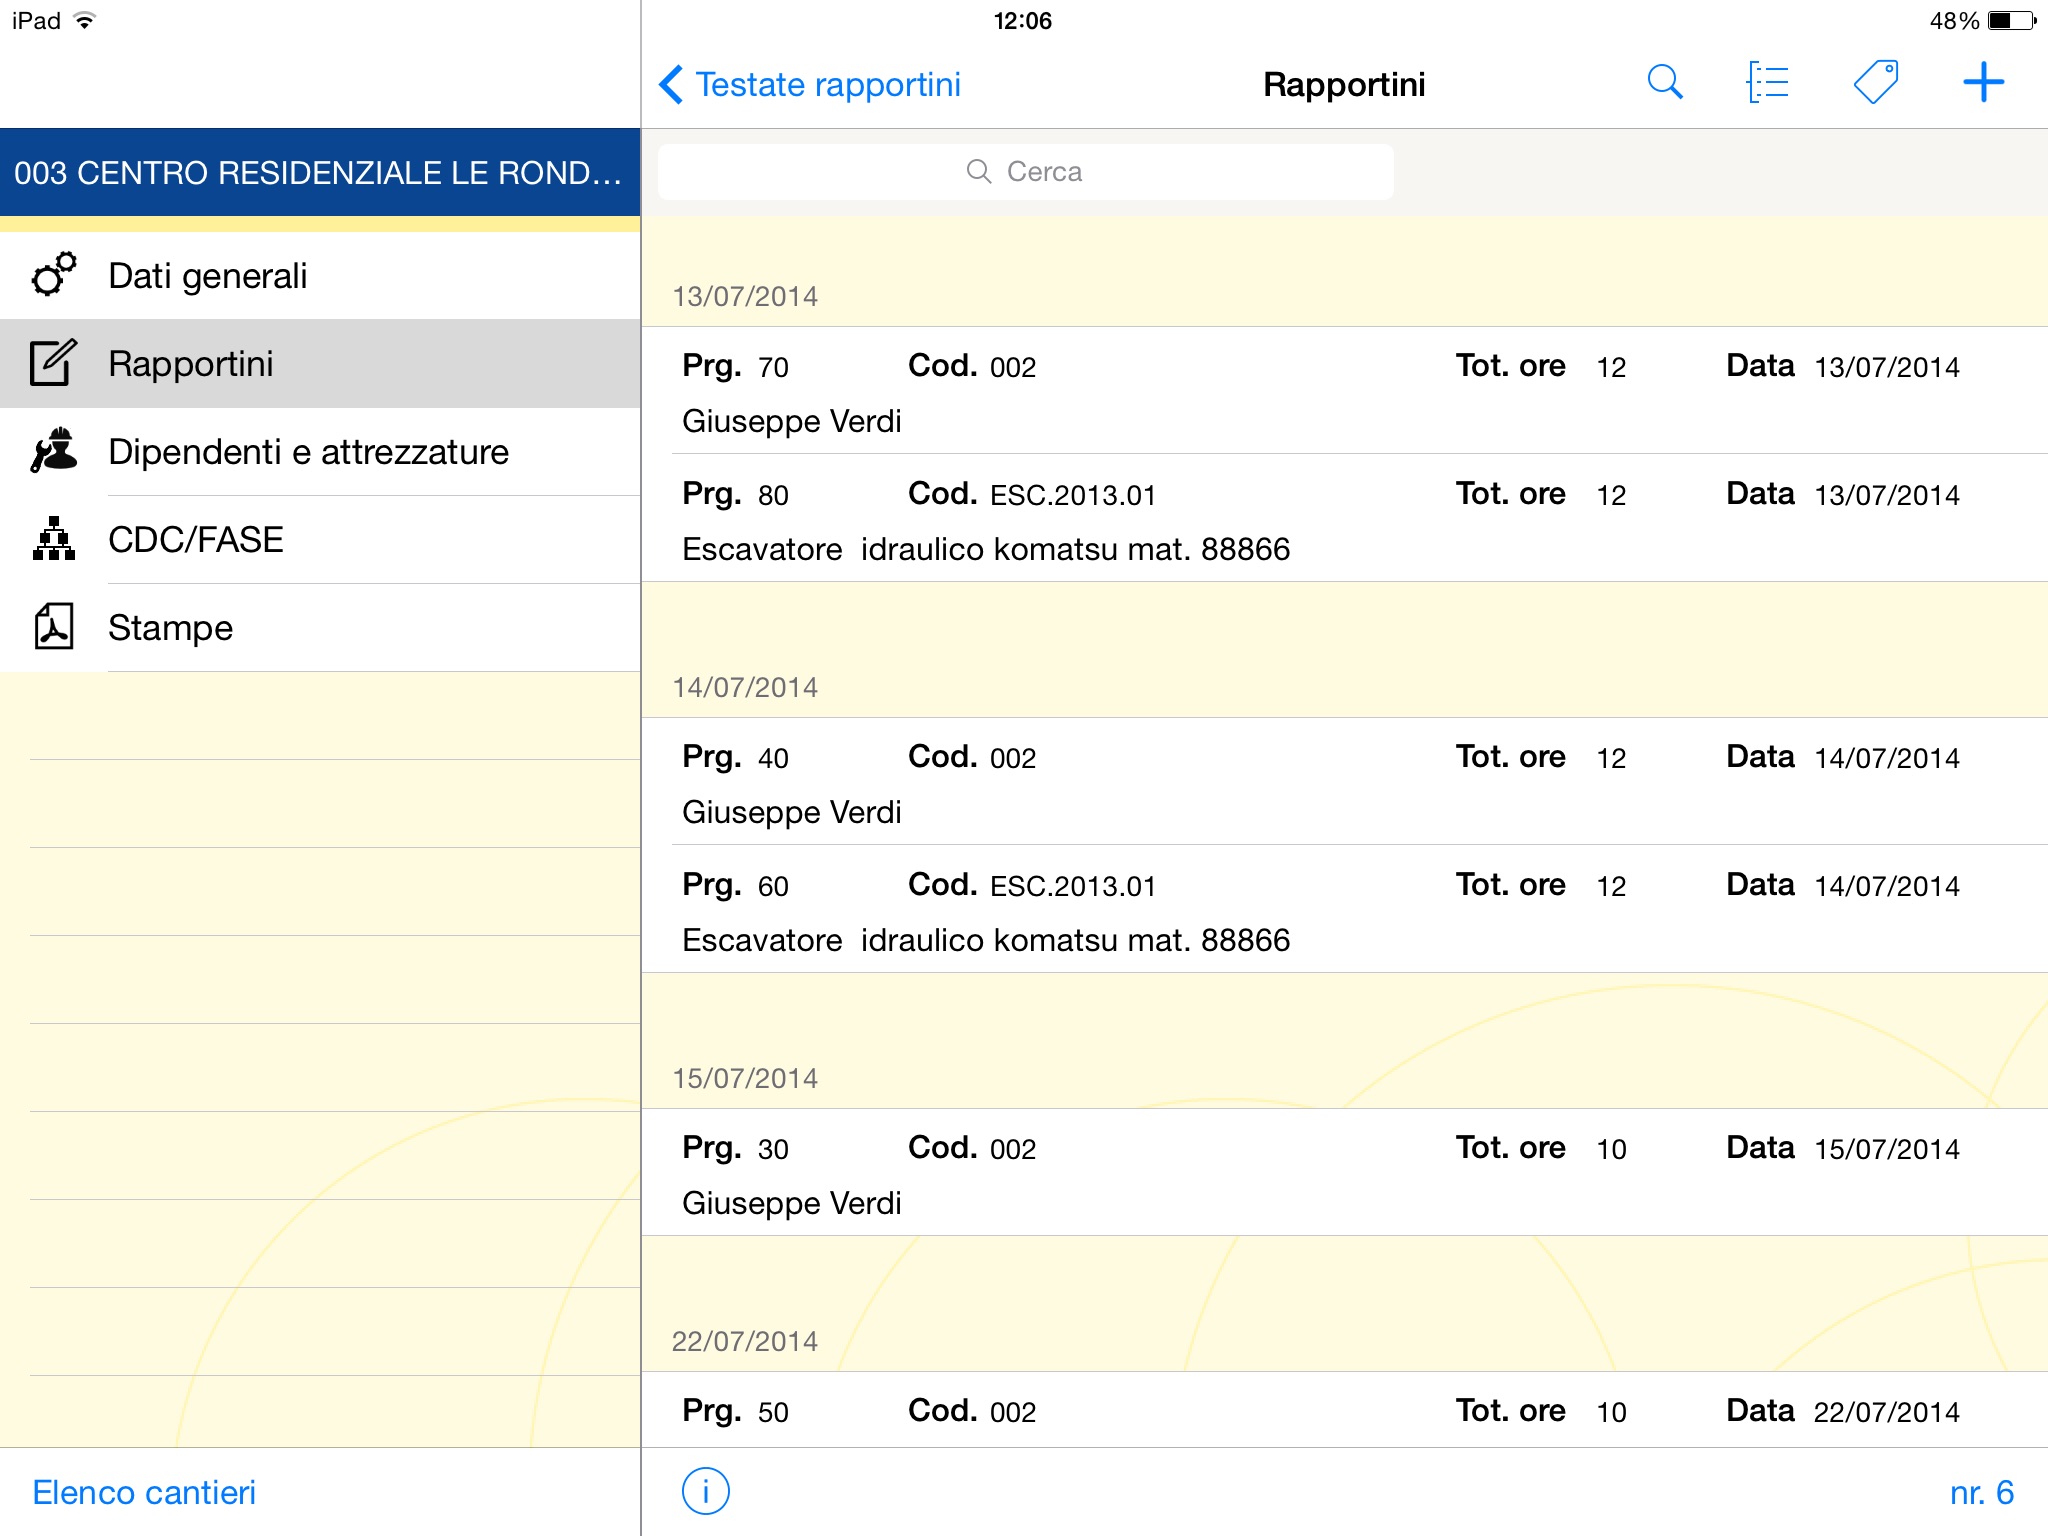Viewport: 2048px width, 1536px height.
Task: Tap the 12:06 clock in status bar
Action: pos(1023,20)
